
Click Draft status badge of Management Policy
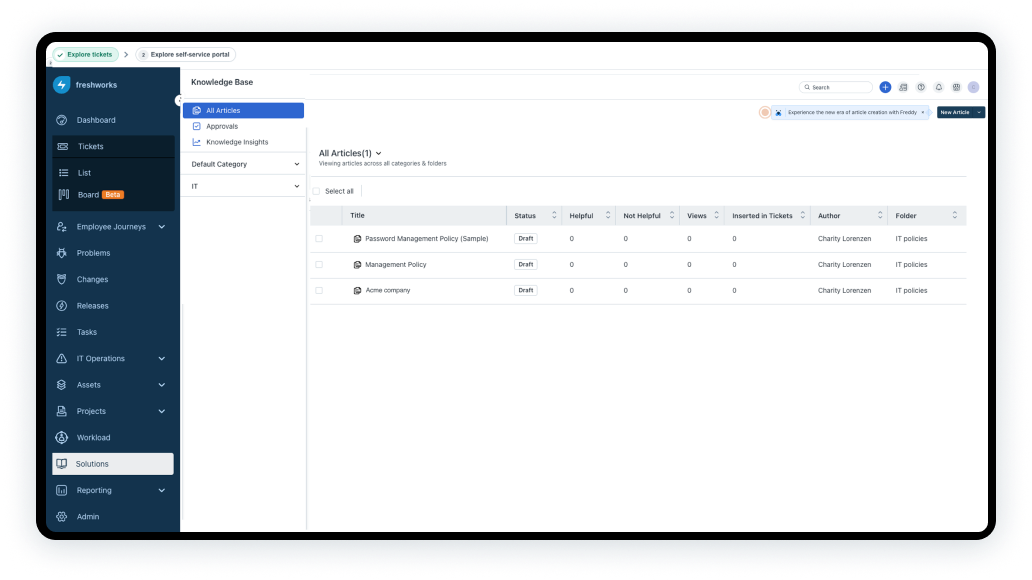[526, 265]
